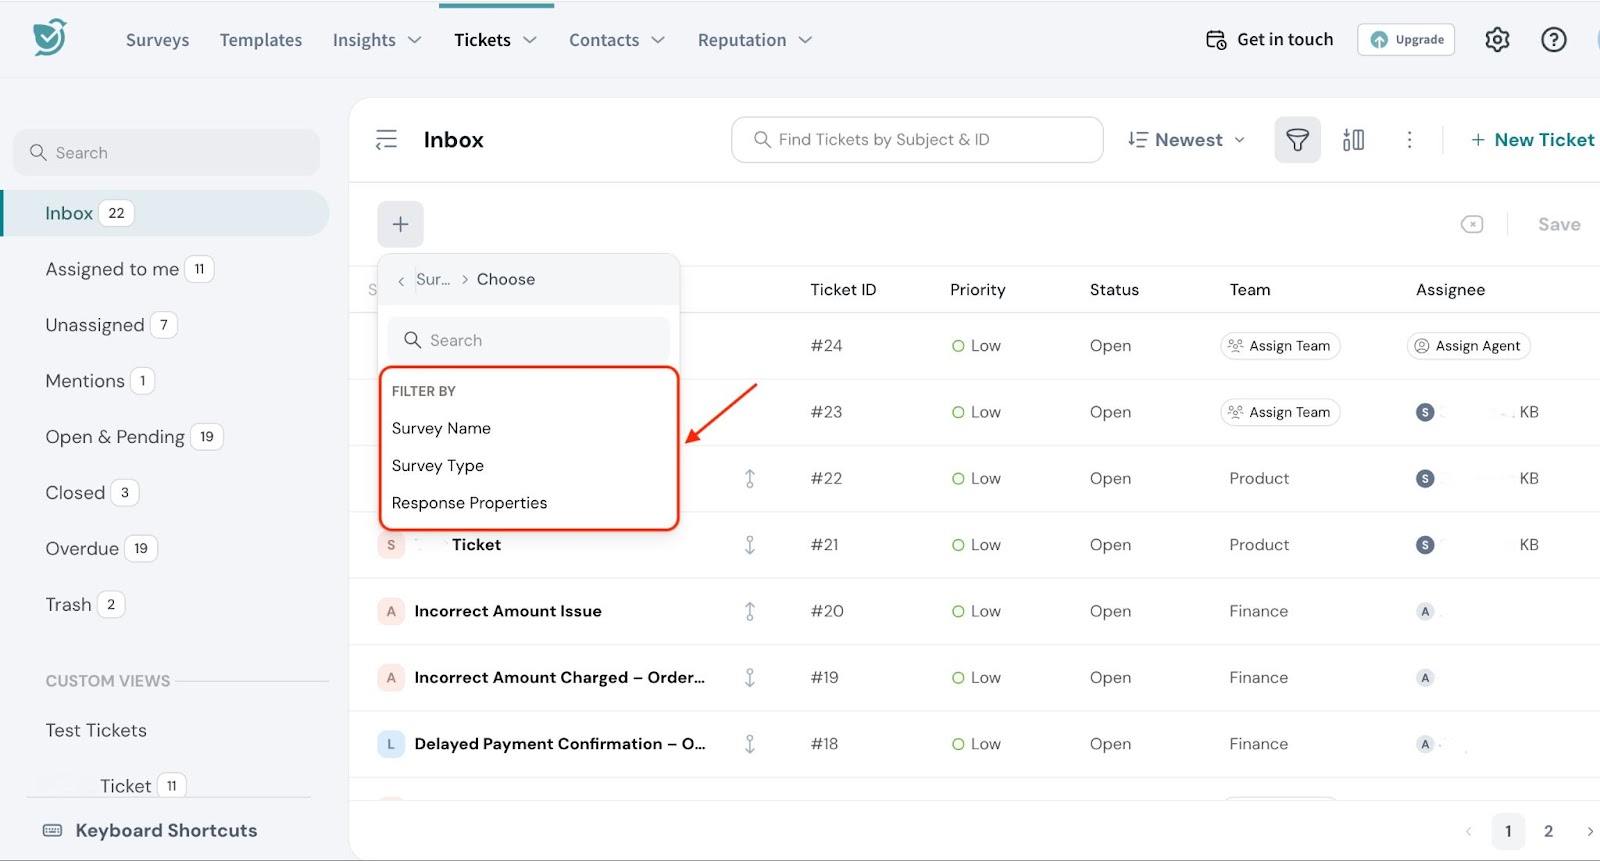The height and width of the screenshot is (861, 1600).
Task: Click Assign Agent for ticket #24
Action: pyautogui.click(x=1468, y=346)
